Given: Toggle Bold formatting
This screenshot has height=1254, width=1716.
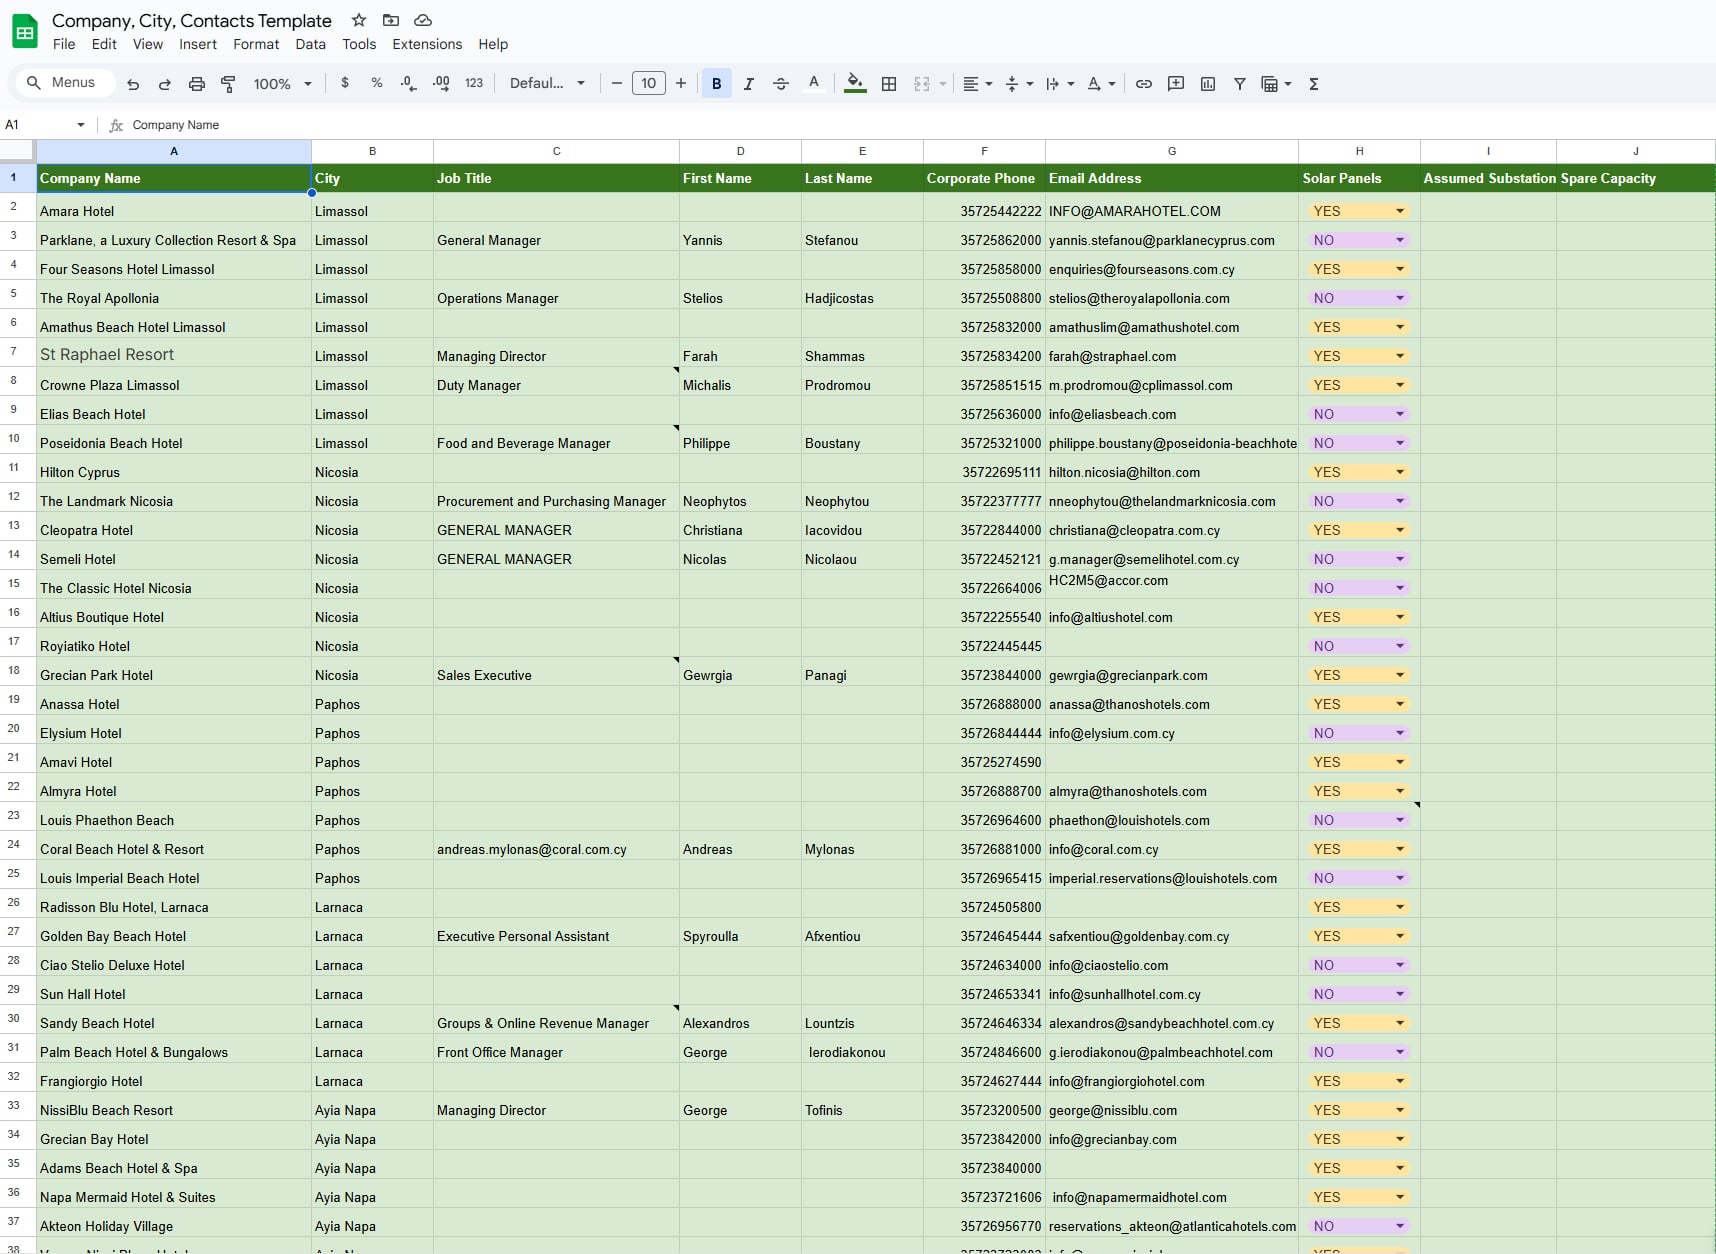Looking at the screenshot, I should point(717,84).
